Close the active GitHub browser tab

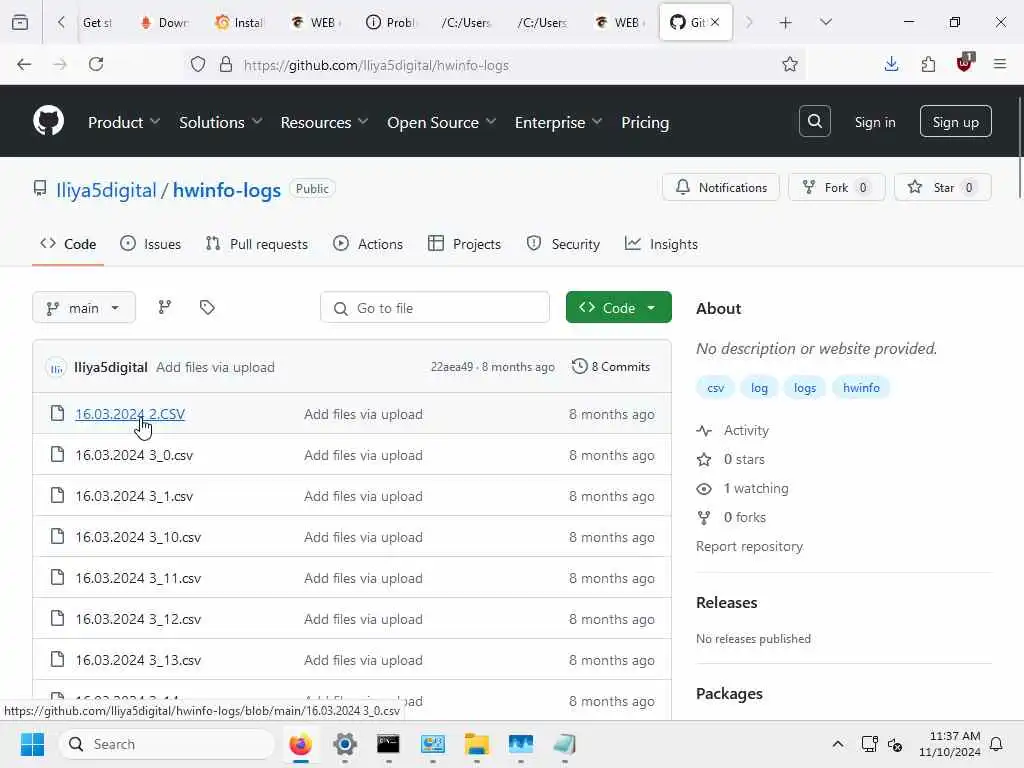(x=716, y=22)
